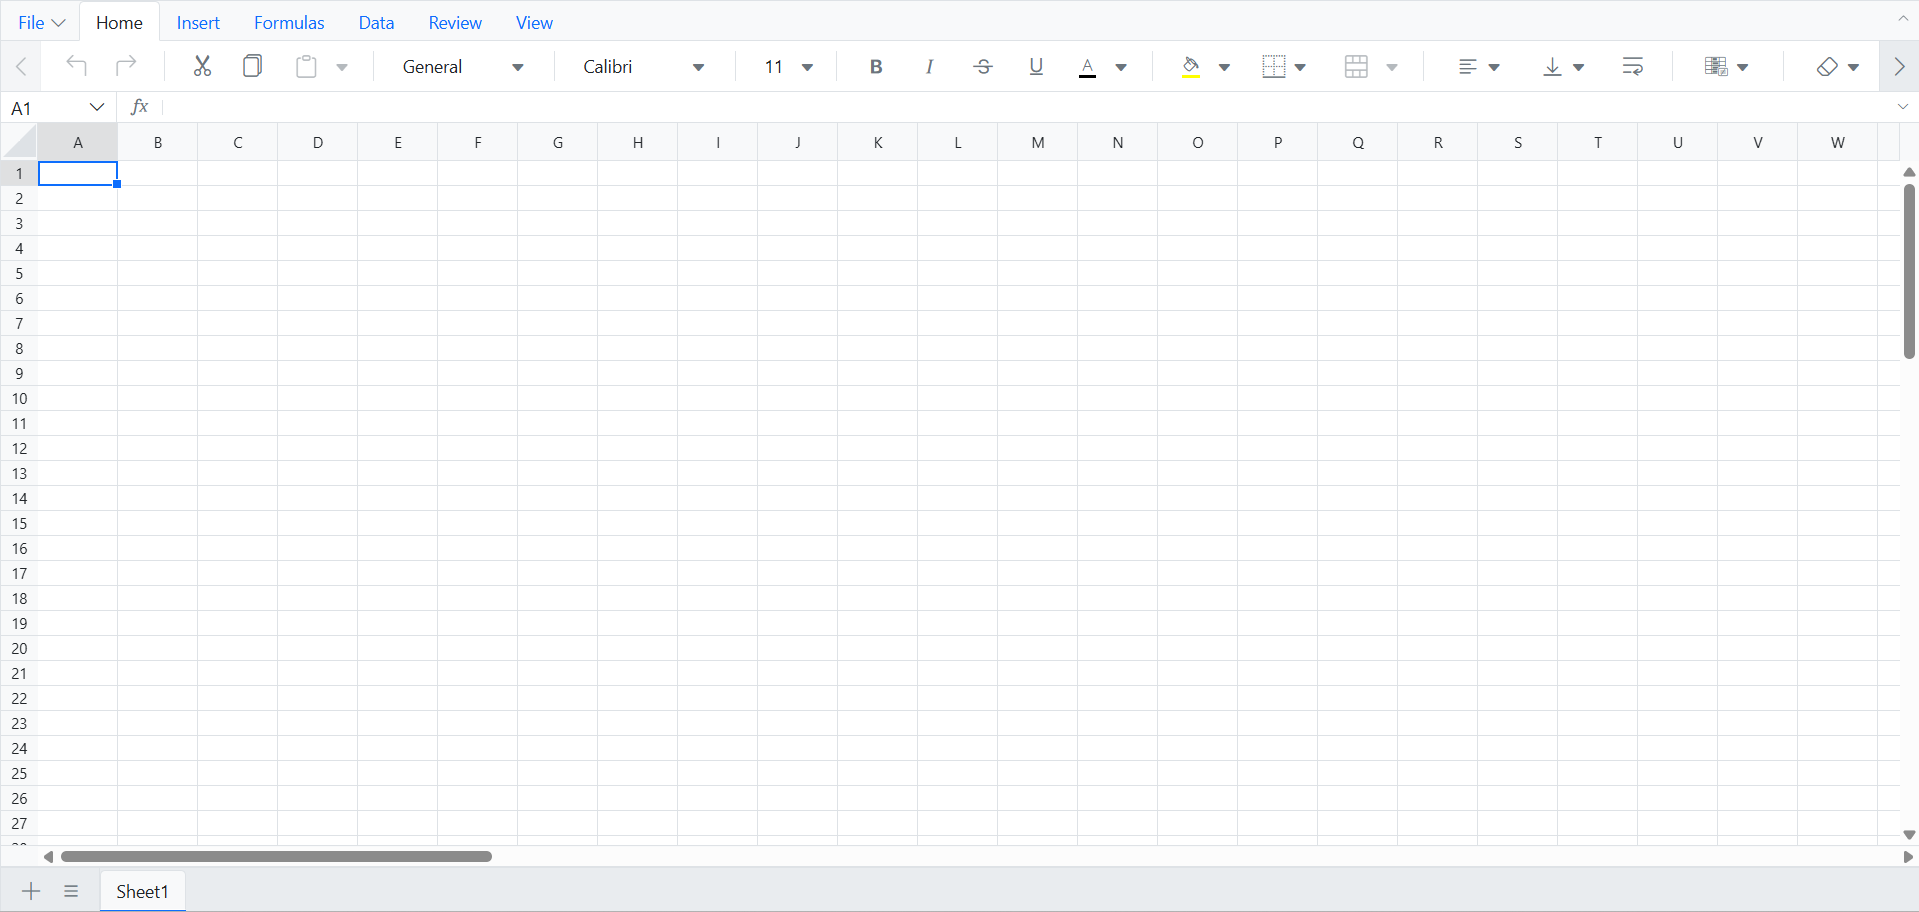Click the horizontal scrollbar right arrow
Screen dimensions: 1919x912
pyautogui.click(x=1907, y=857)
